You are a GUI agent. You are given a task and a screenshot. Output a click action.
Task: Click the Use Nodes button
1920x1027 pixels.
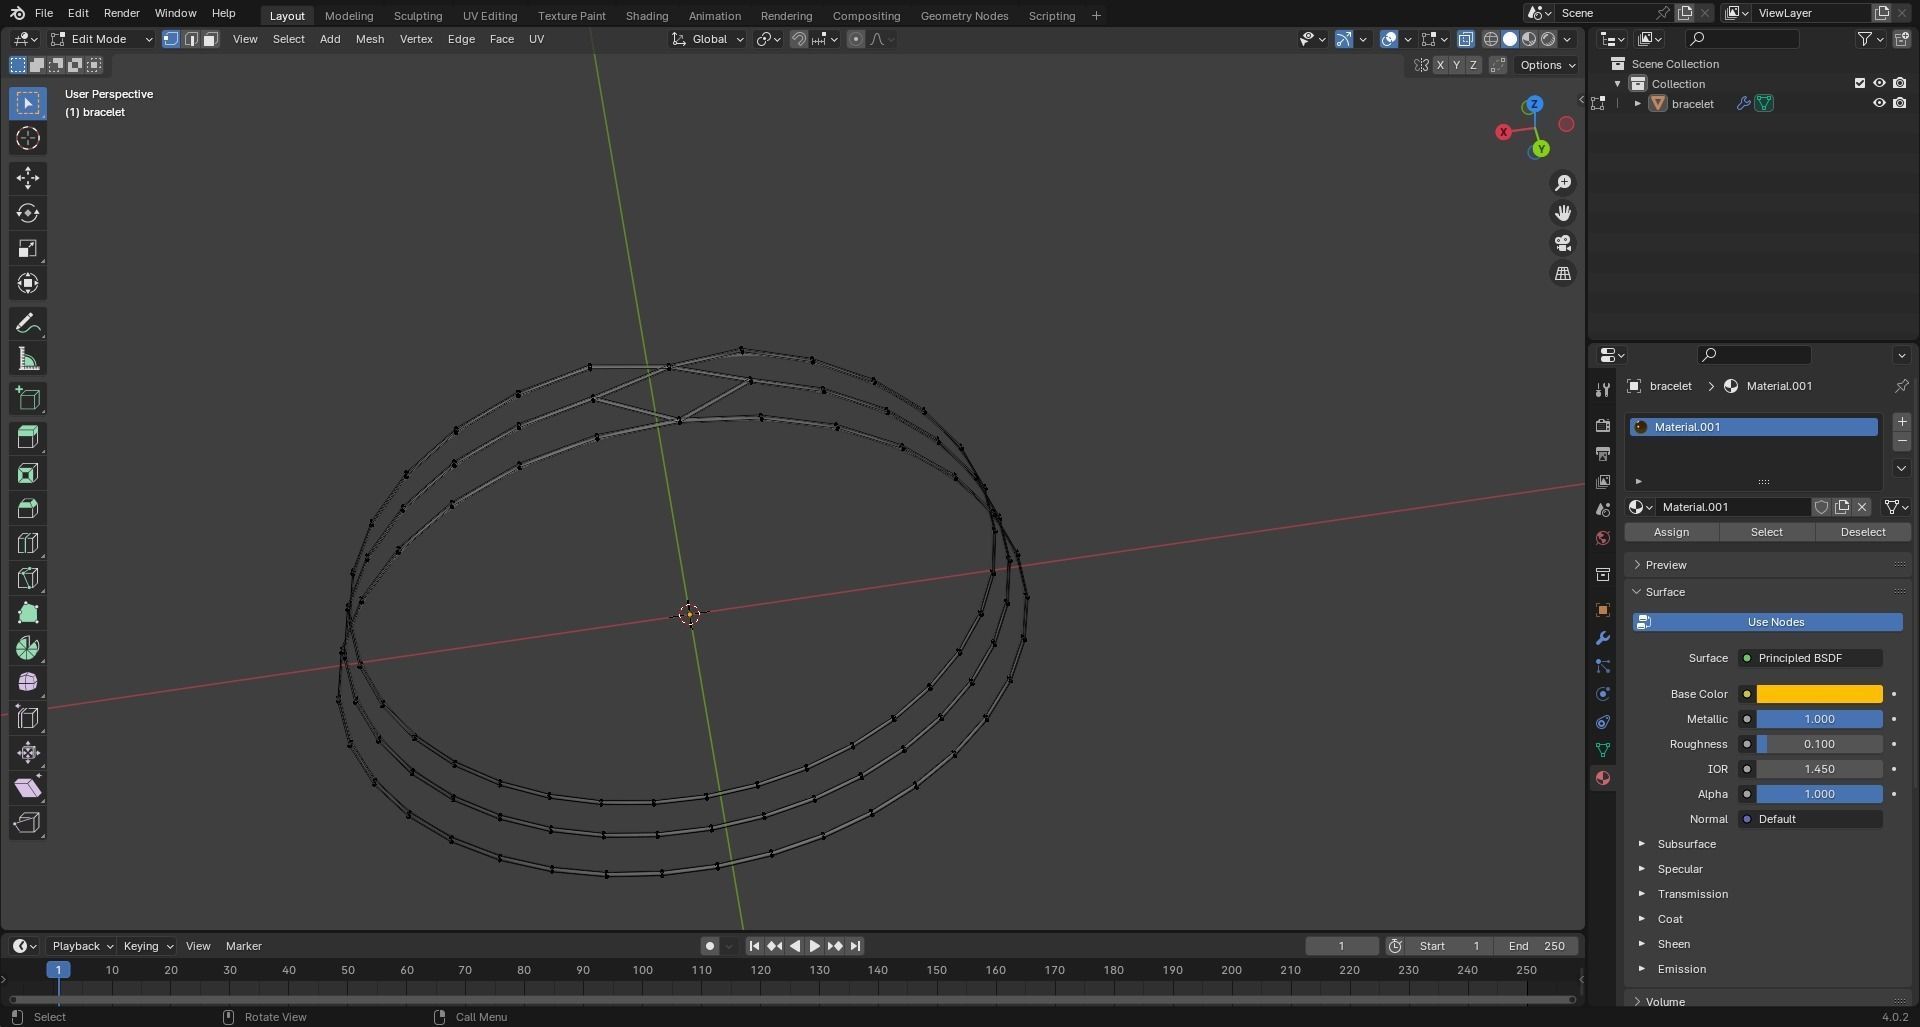click(1767, 622)
